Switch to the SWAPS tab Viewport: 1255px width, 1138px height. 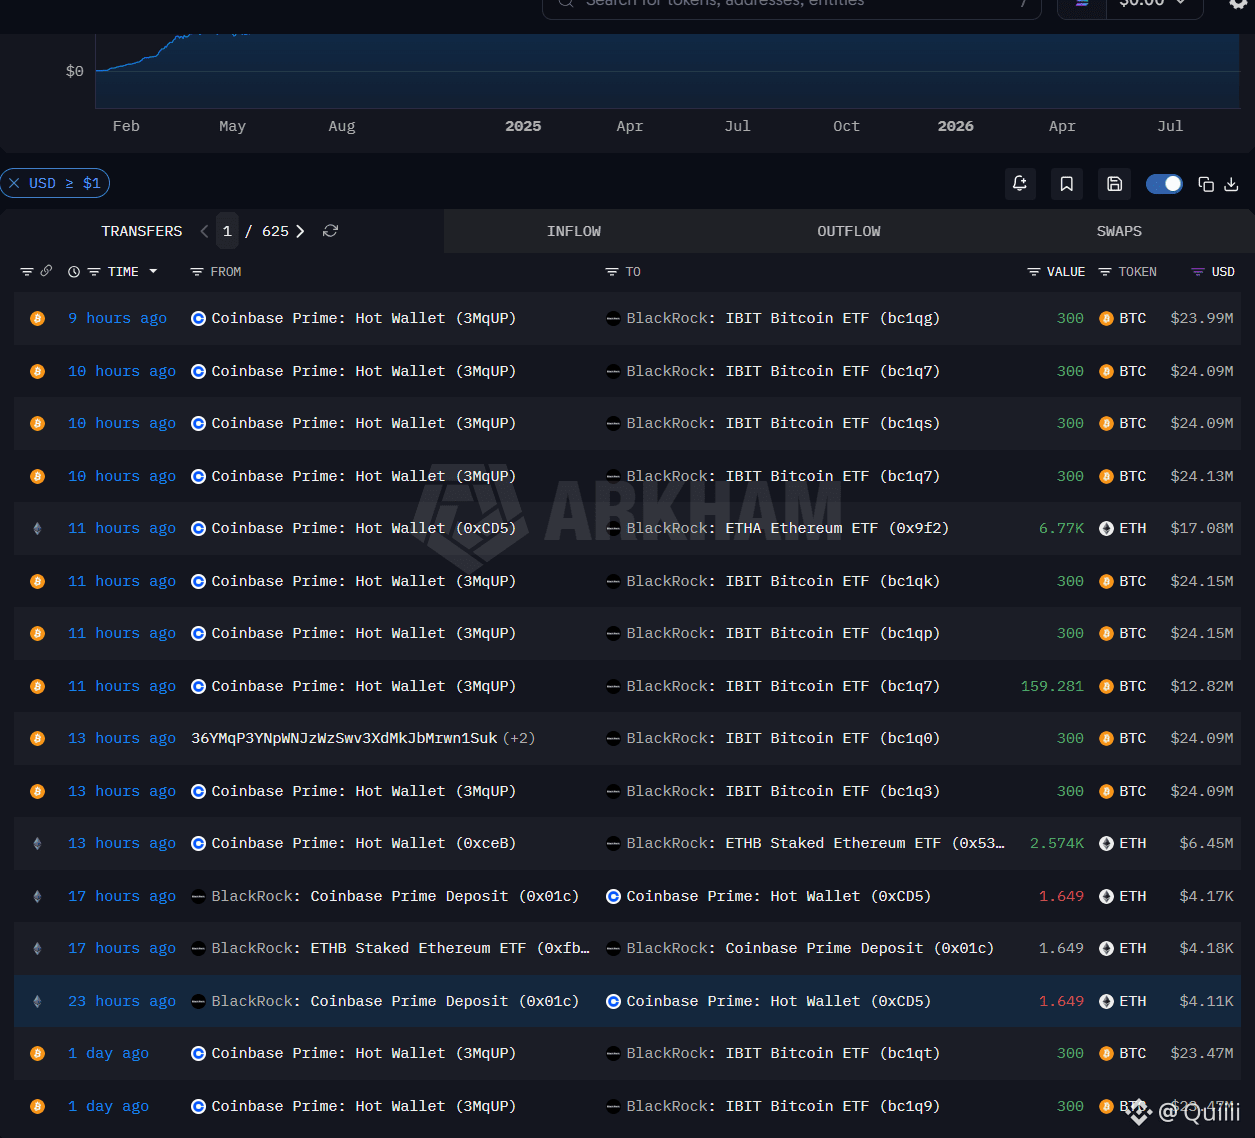1119,231
